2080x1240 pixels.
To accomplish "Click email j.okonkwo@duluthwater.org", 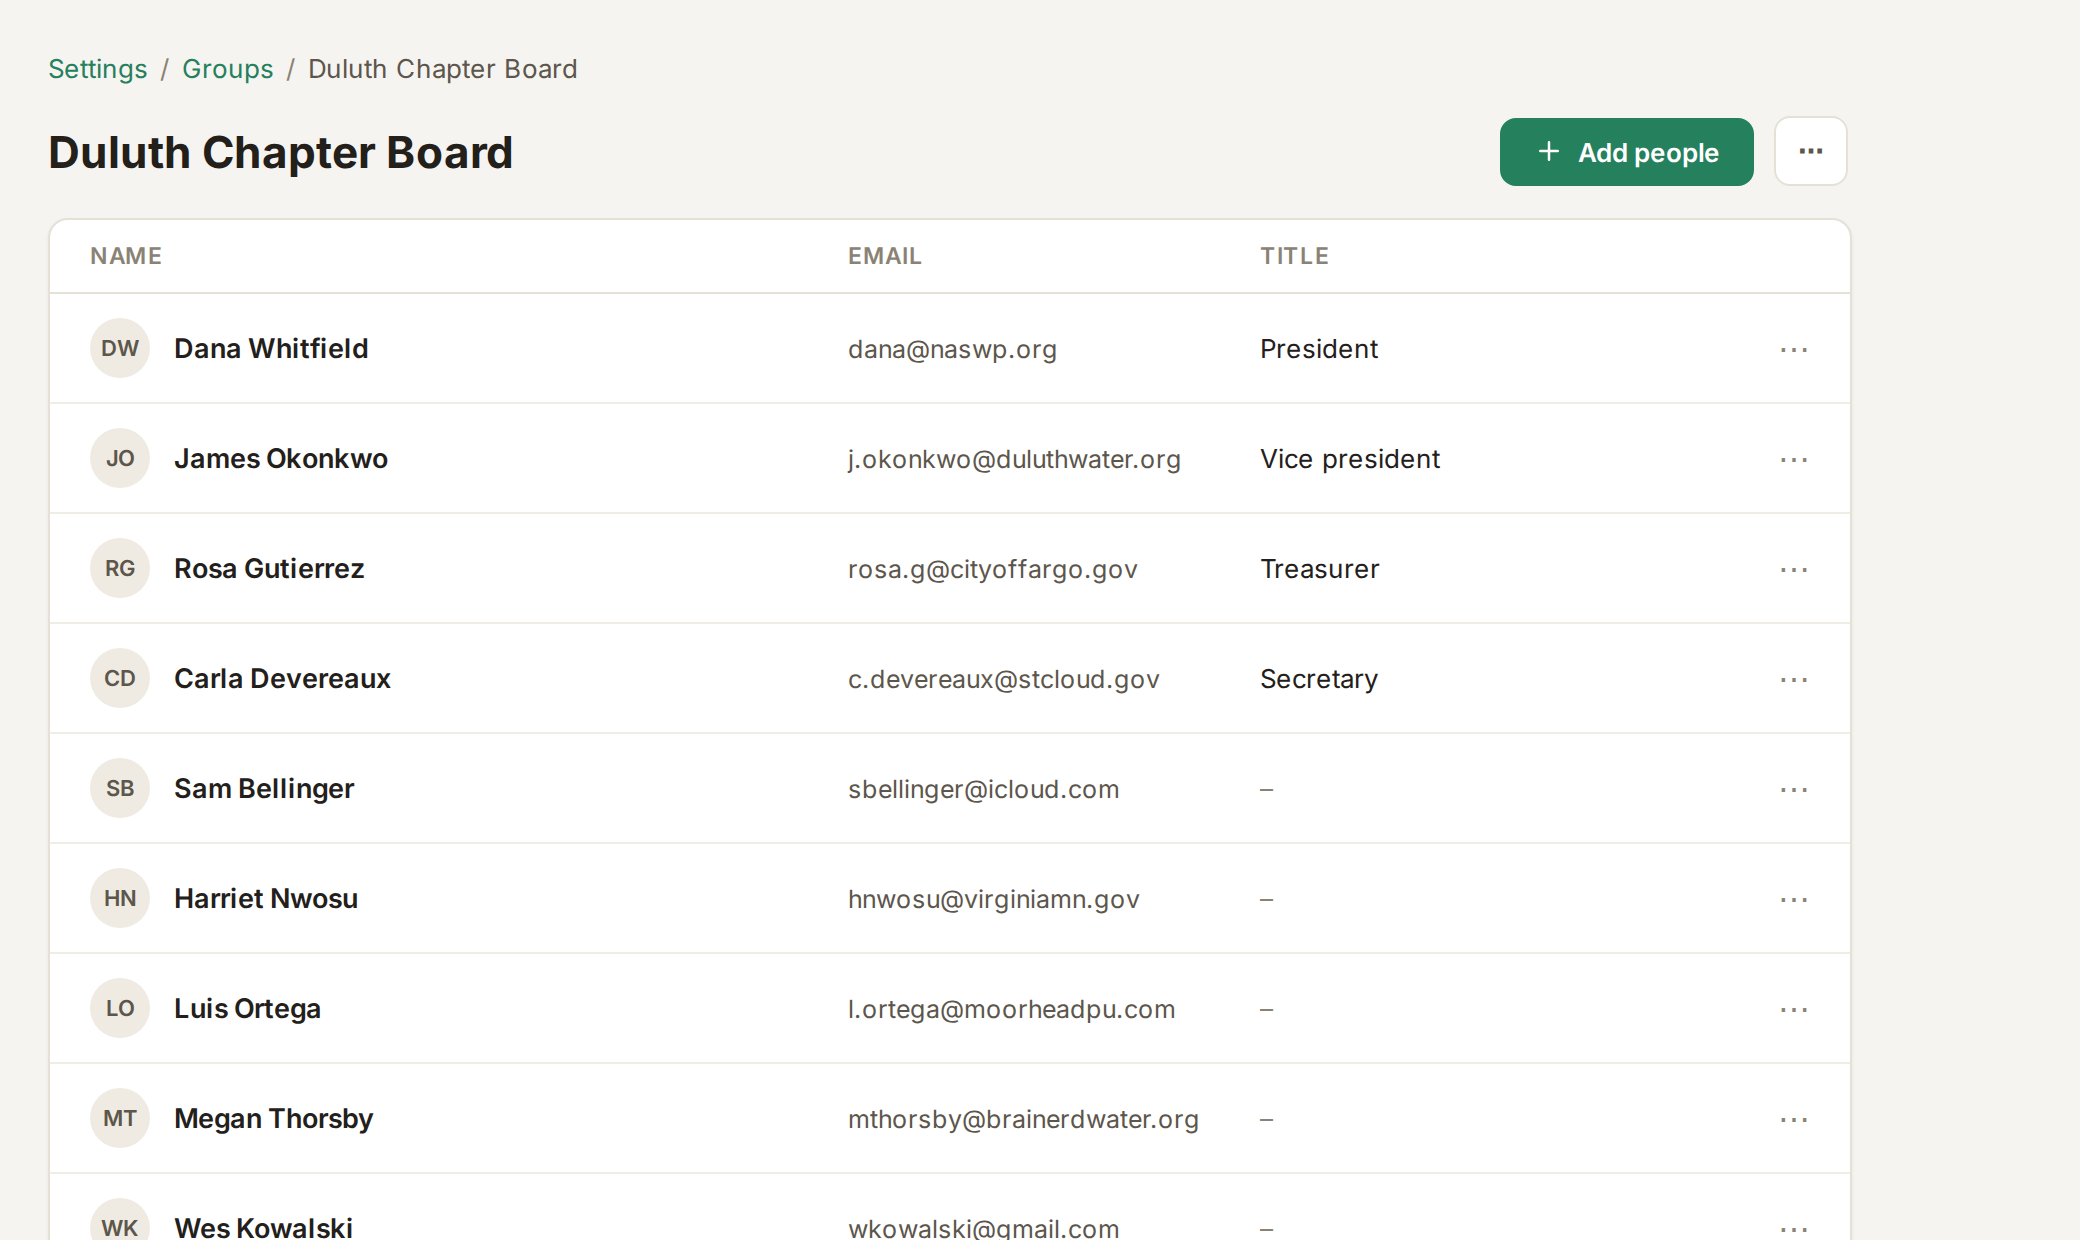I will [x=1014, y=459].
